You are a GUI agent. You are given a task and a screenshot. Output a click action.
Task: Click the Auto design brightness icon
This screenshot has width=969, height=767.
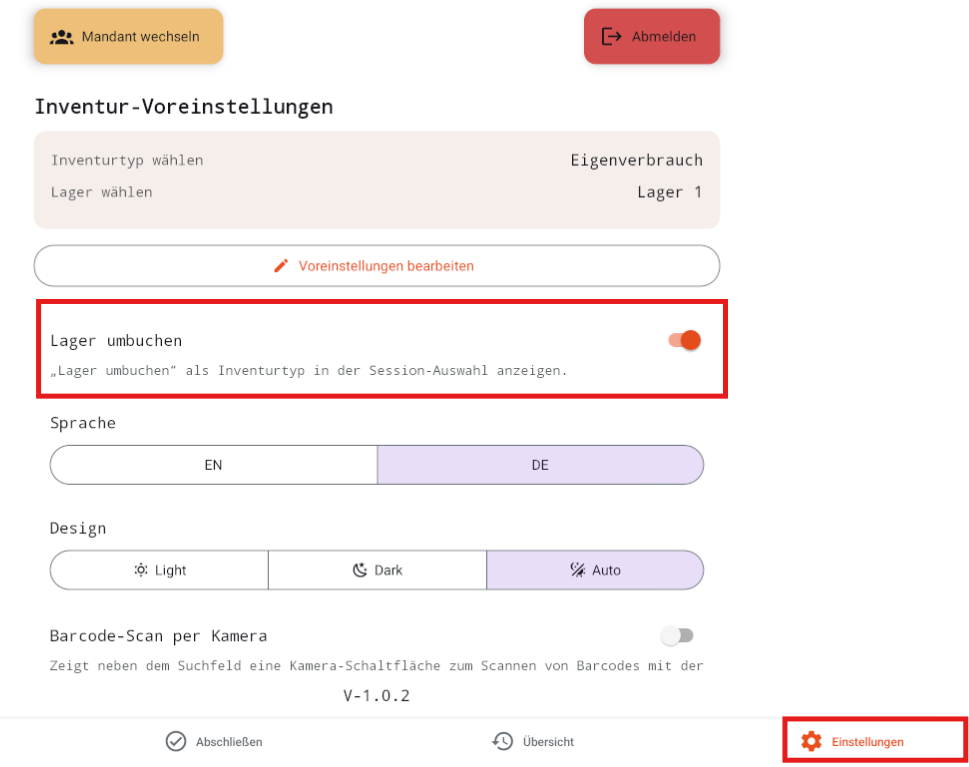click(x=578, y=570)
